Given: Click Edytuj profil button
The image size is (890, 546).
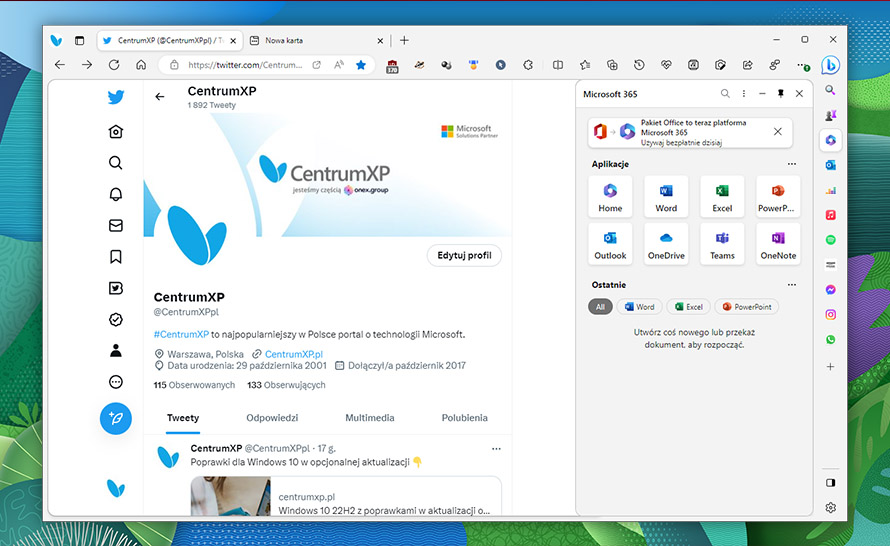Looking at the screenshot, I should click(x=464, y=255).
